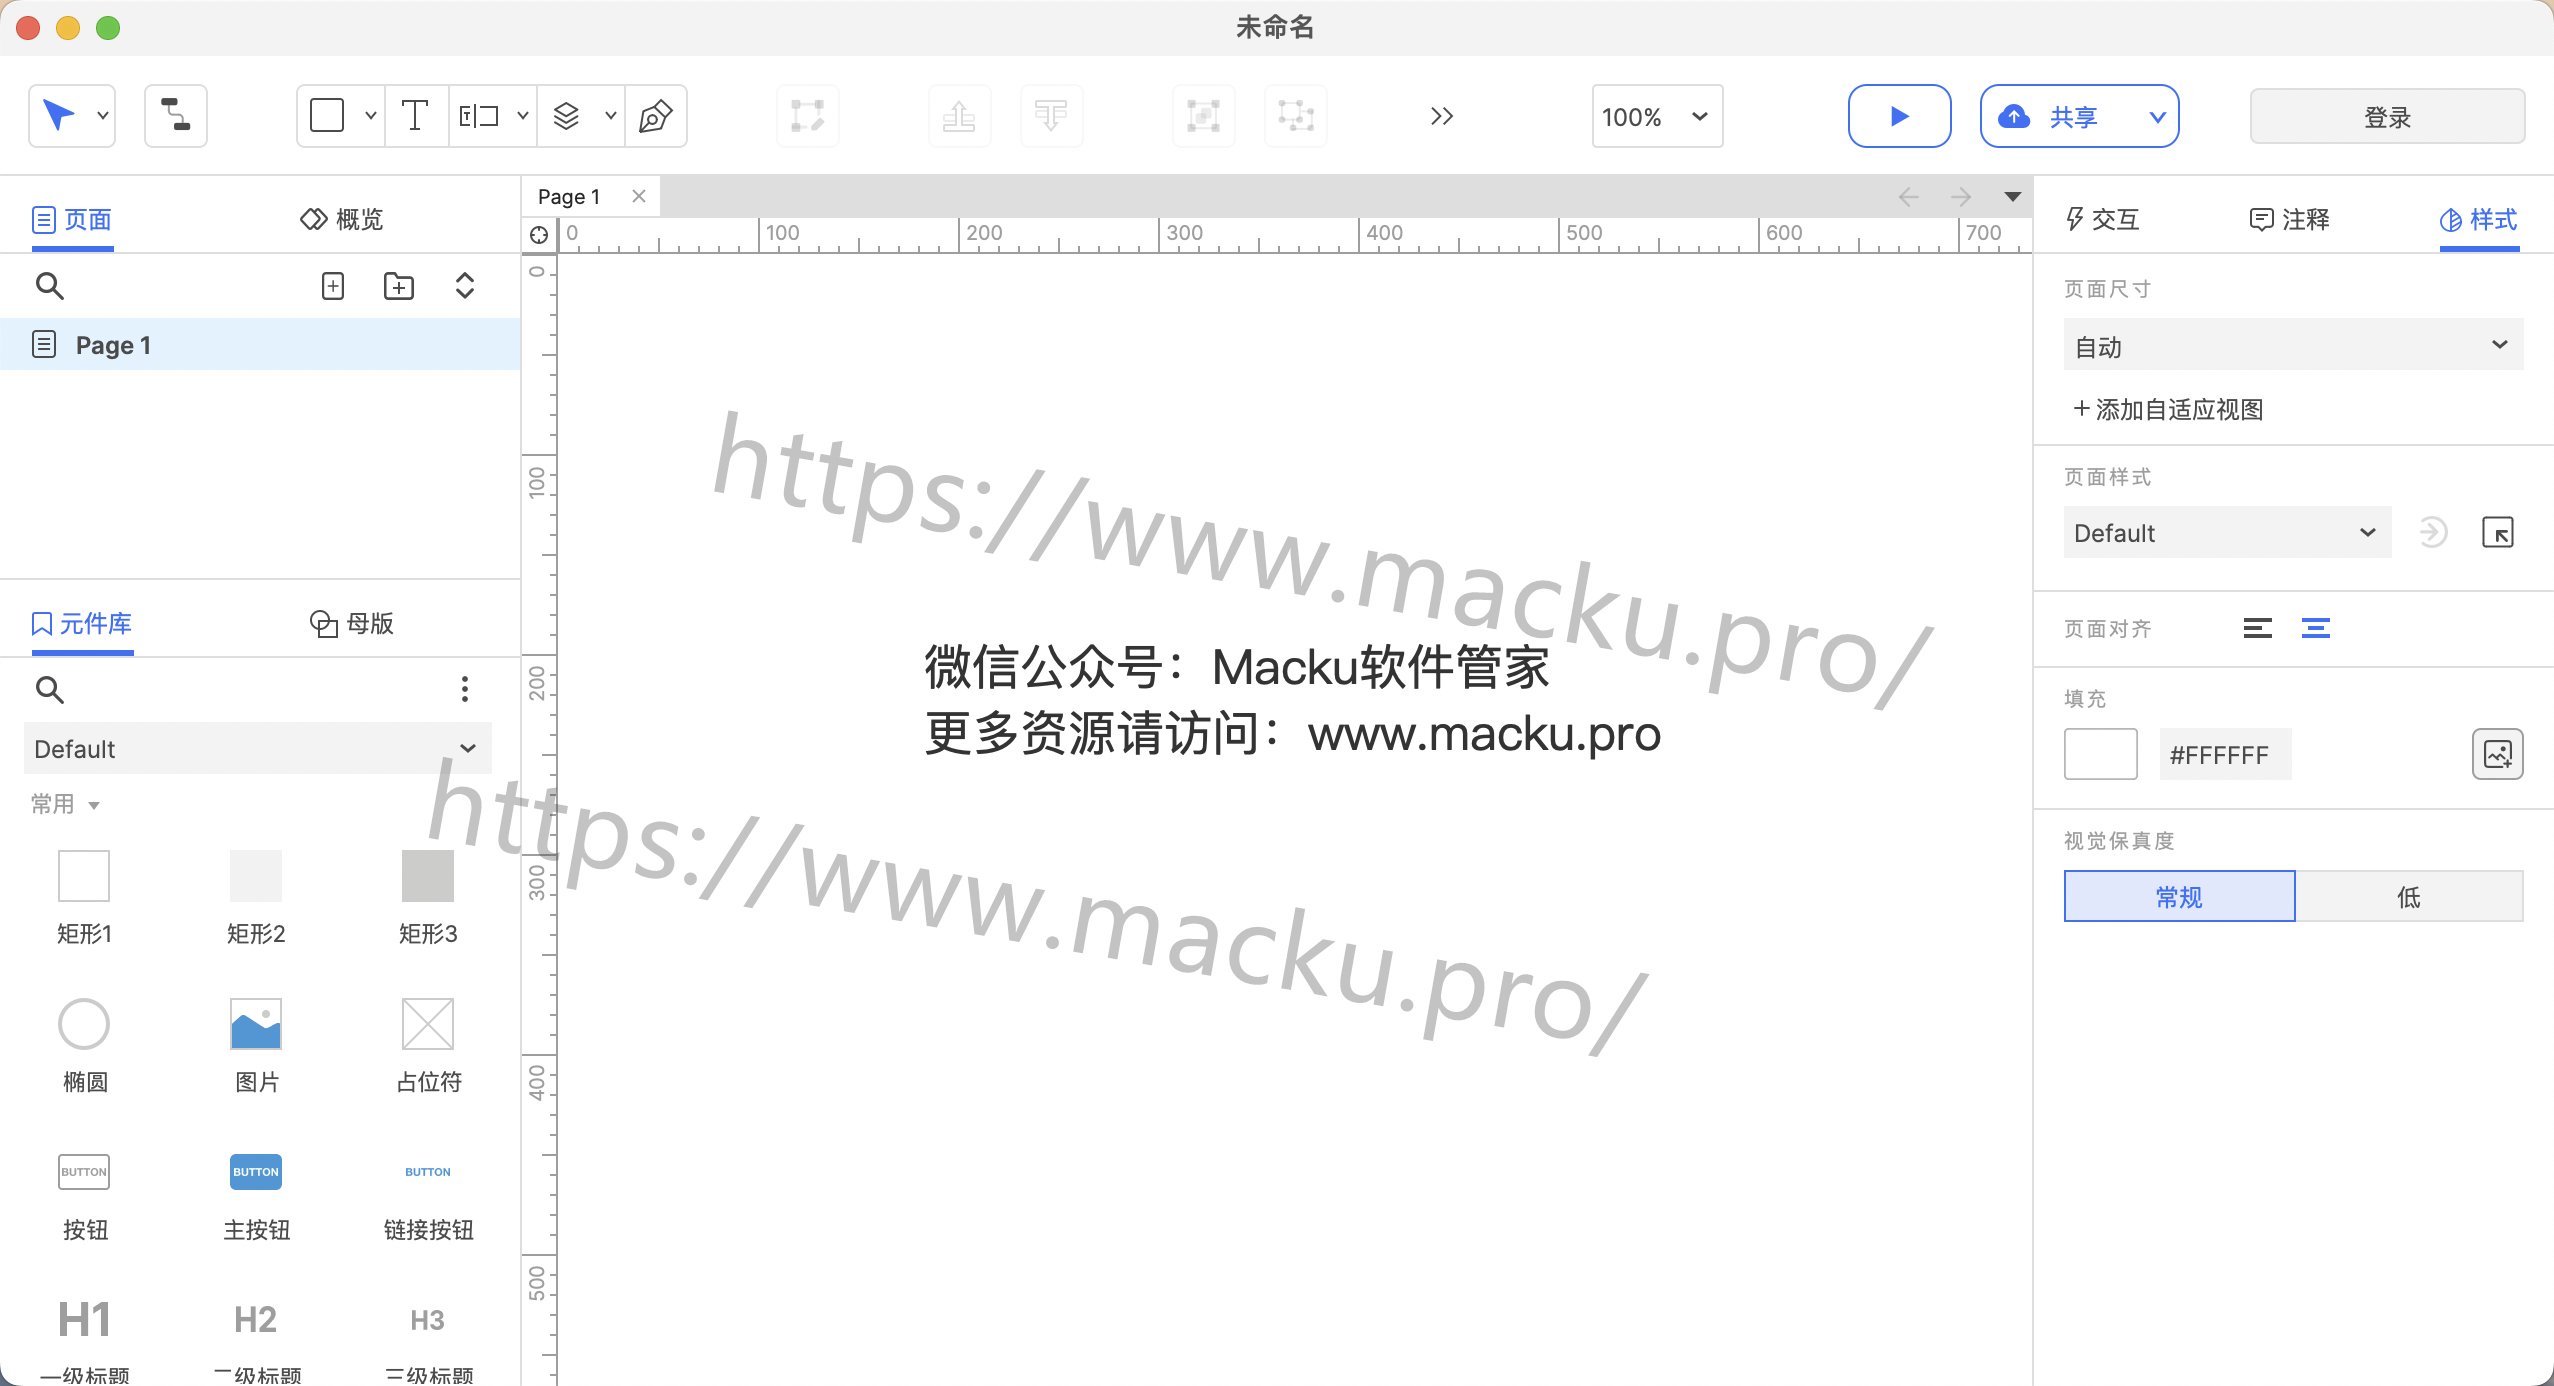Navigate back with left arrow above canvas
This screenshot has width=2554, height=1386.
coord(1909,197)
